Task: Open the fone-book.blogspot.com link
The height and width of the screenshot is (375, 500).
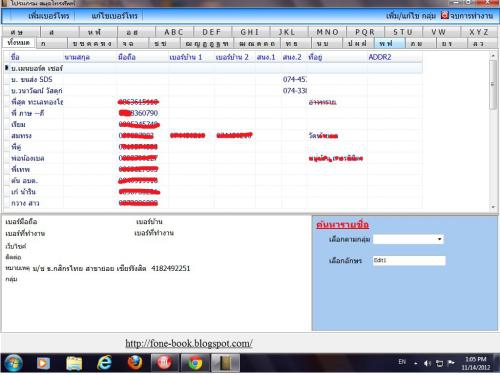Action: pyautogui.click(x=189, y=343)
